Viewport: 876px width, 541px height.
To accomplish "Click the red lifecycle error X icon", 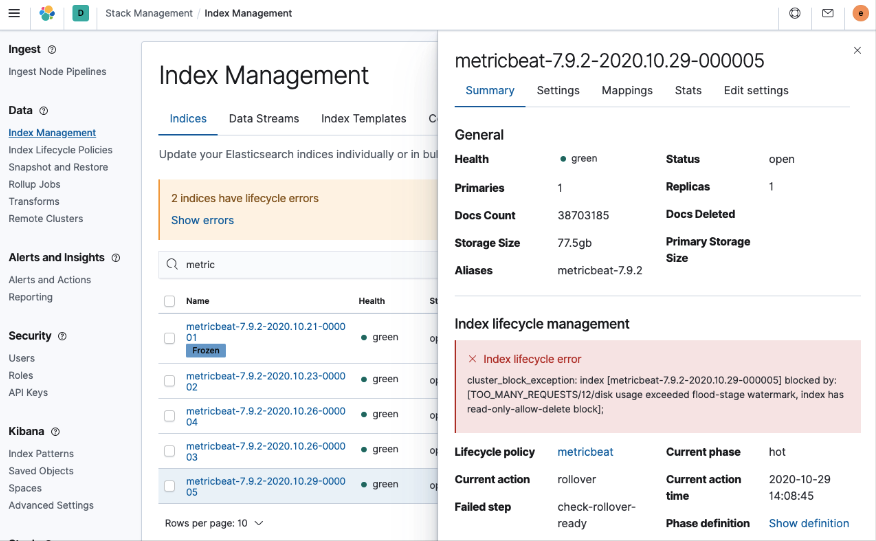I will tap(473, 359).
